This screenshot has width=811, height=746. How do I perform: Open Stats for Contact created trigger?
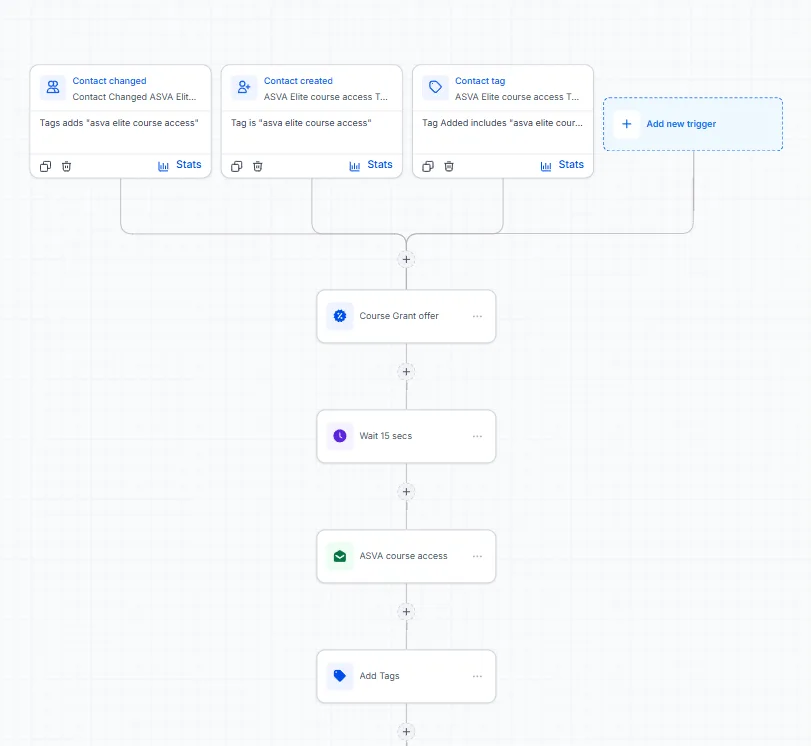[371, 165]
